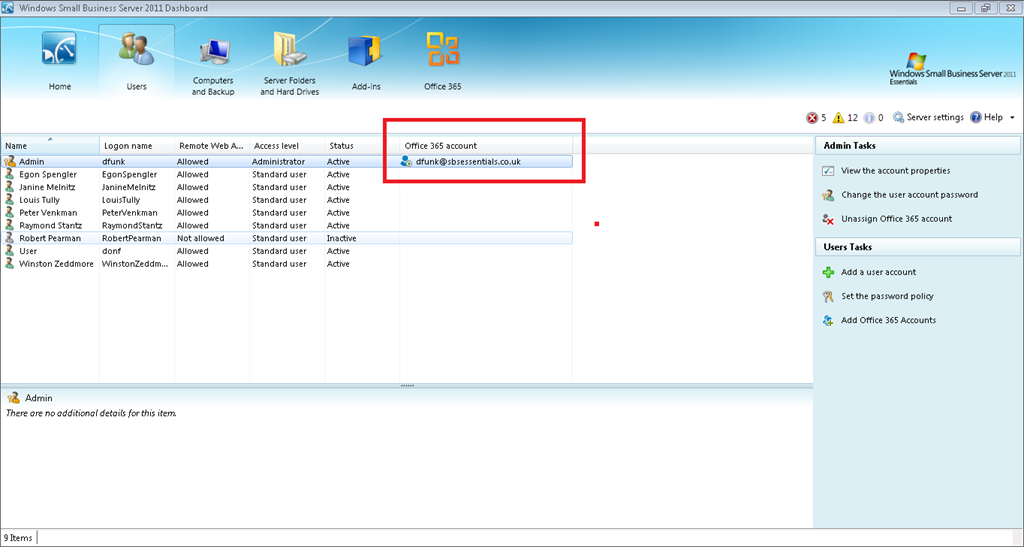Click the yellow warning alerts icon
This screenshot has height=547, width=1024.
pyautogui.click(x=839, y=118)
